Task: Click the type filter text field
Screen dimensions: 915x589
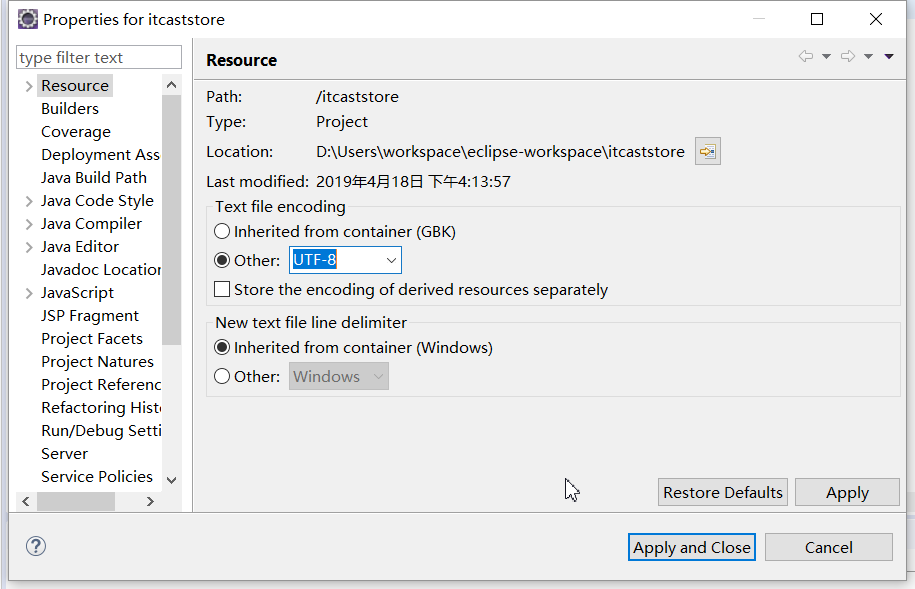Action: (x=99, y=58)
